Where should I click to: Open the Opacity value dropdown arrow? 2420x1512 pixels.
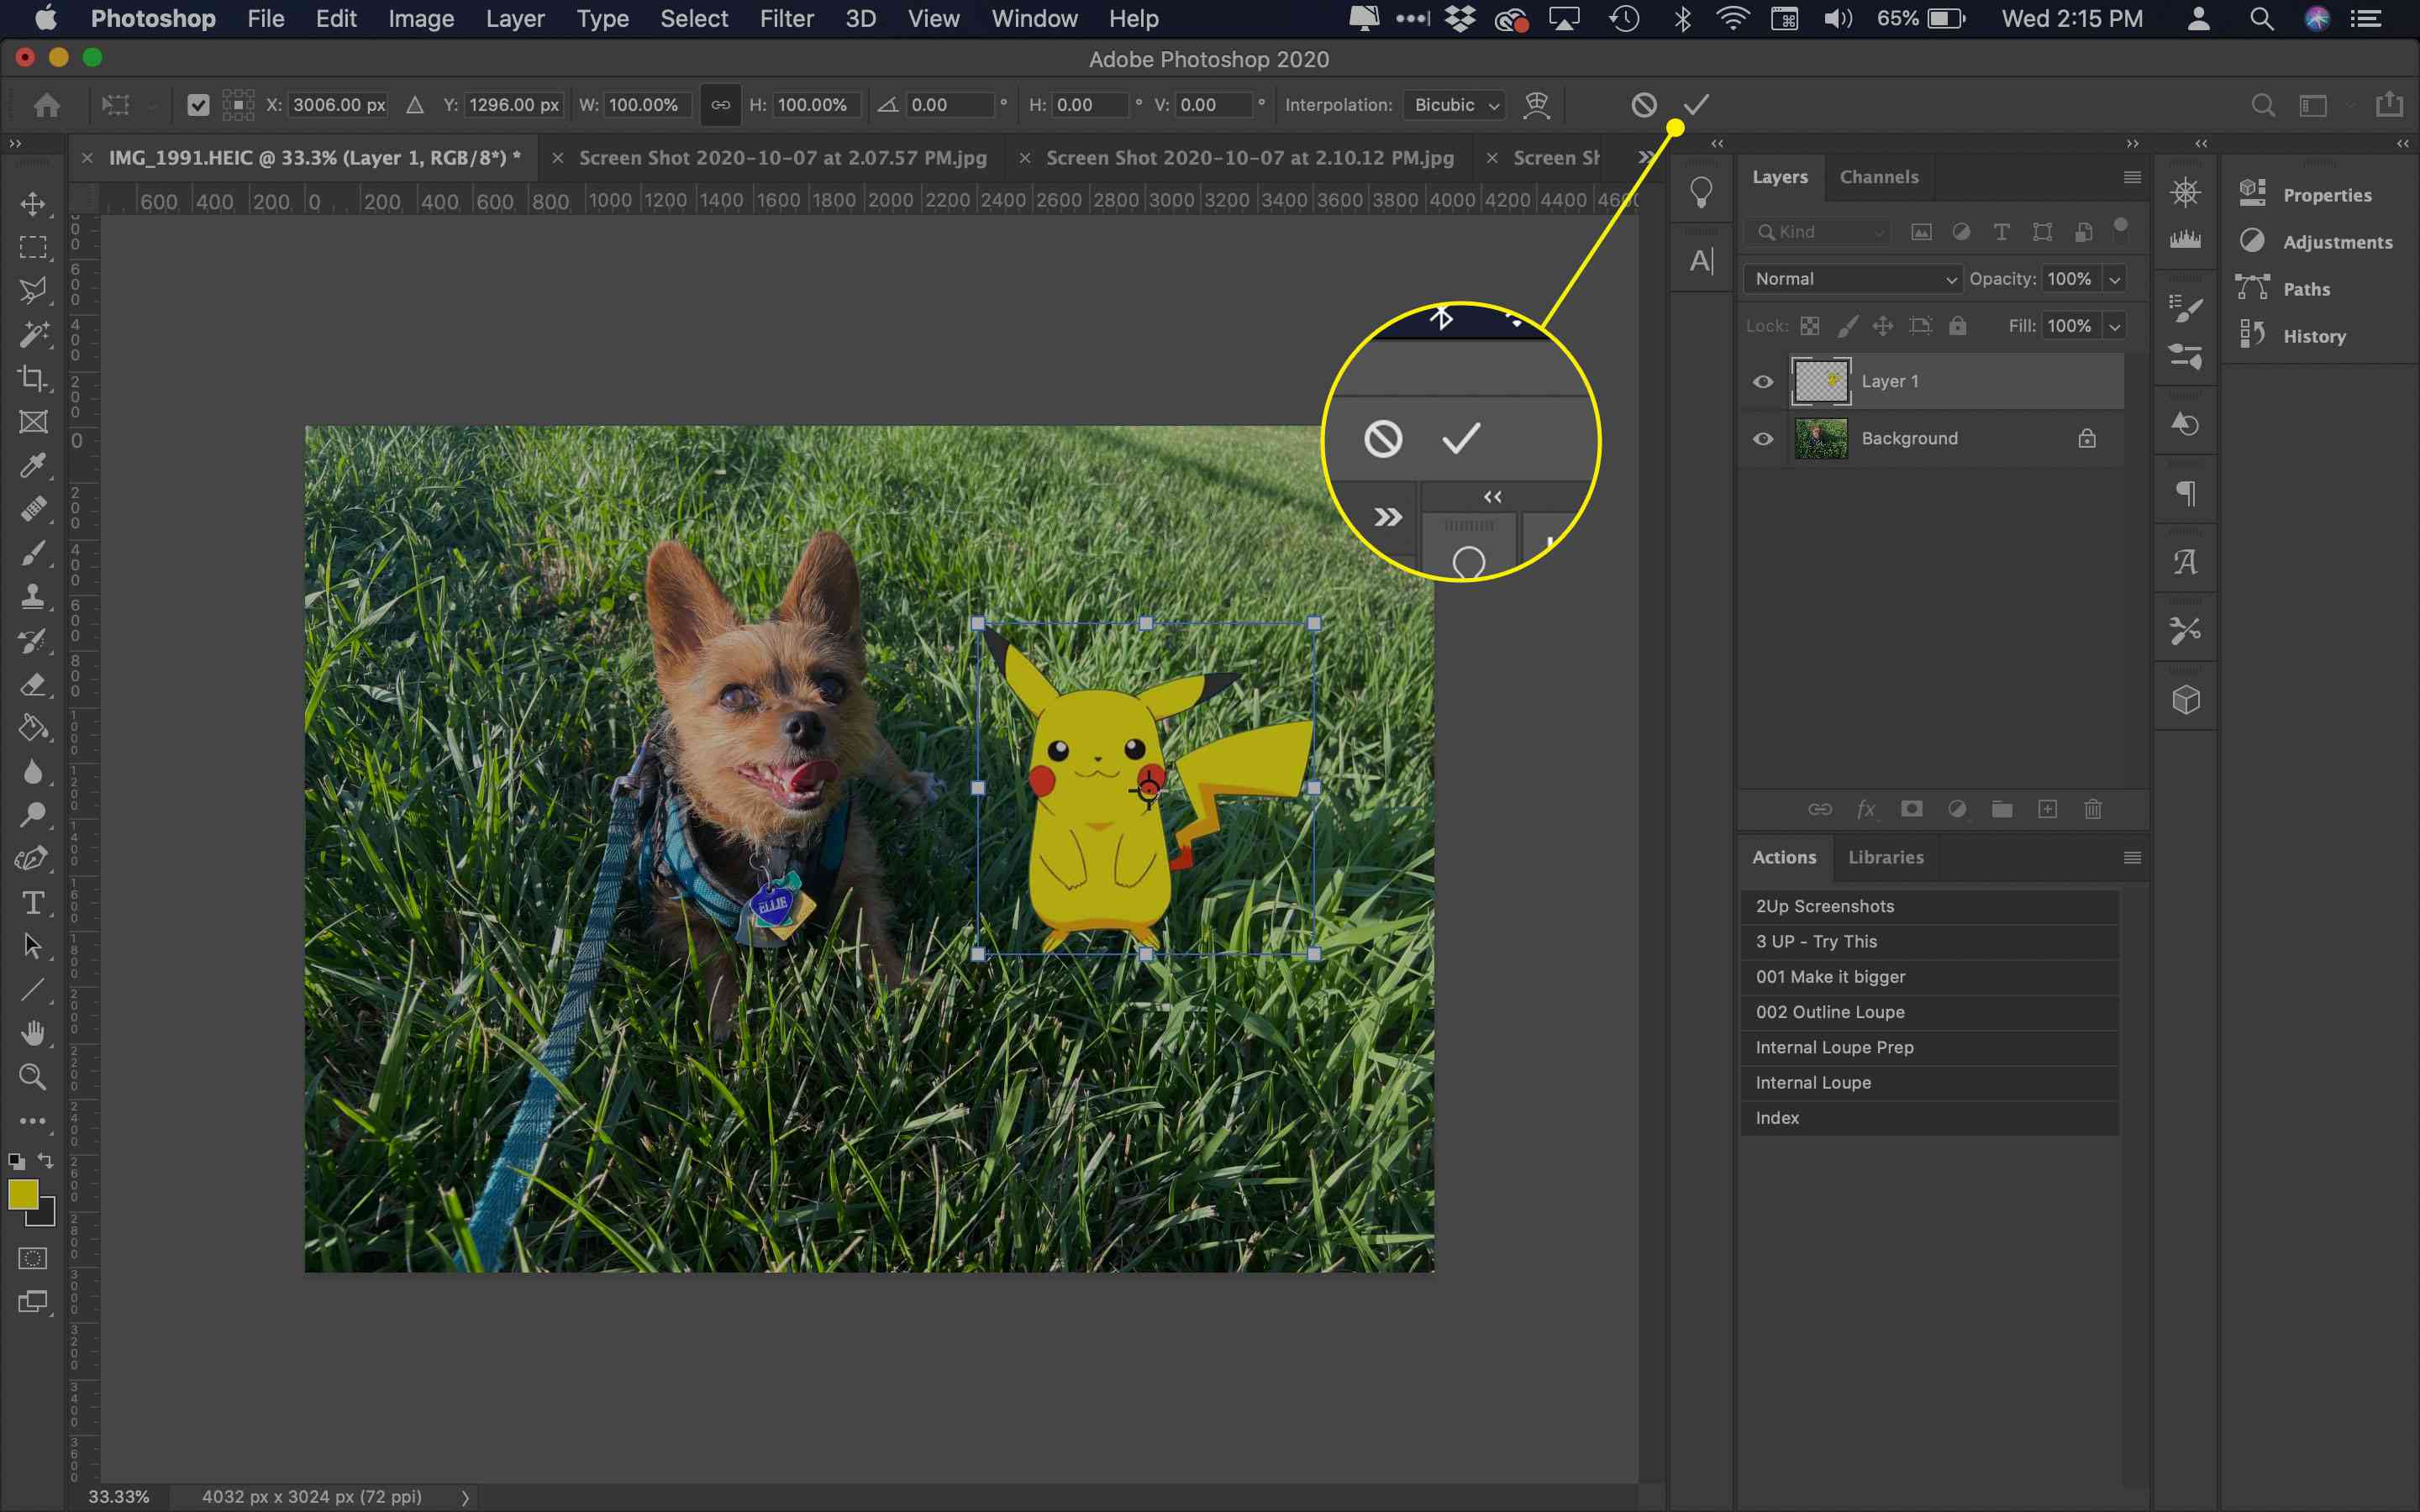(x=2115, y=279)
